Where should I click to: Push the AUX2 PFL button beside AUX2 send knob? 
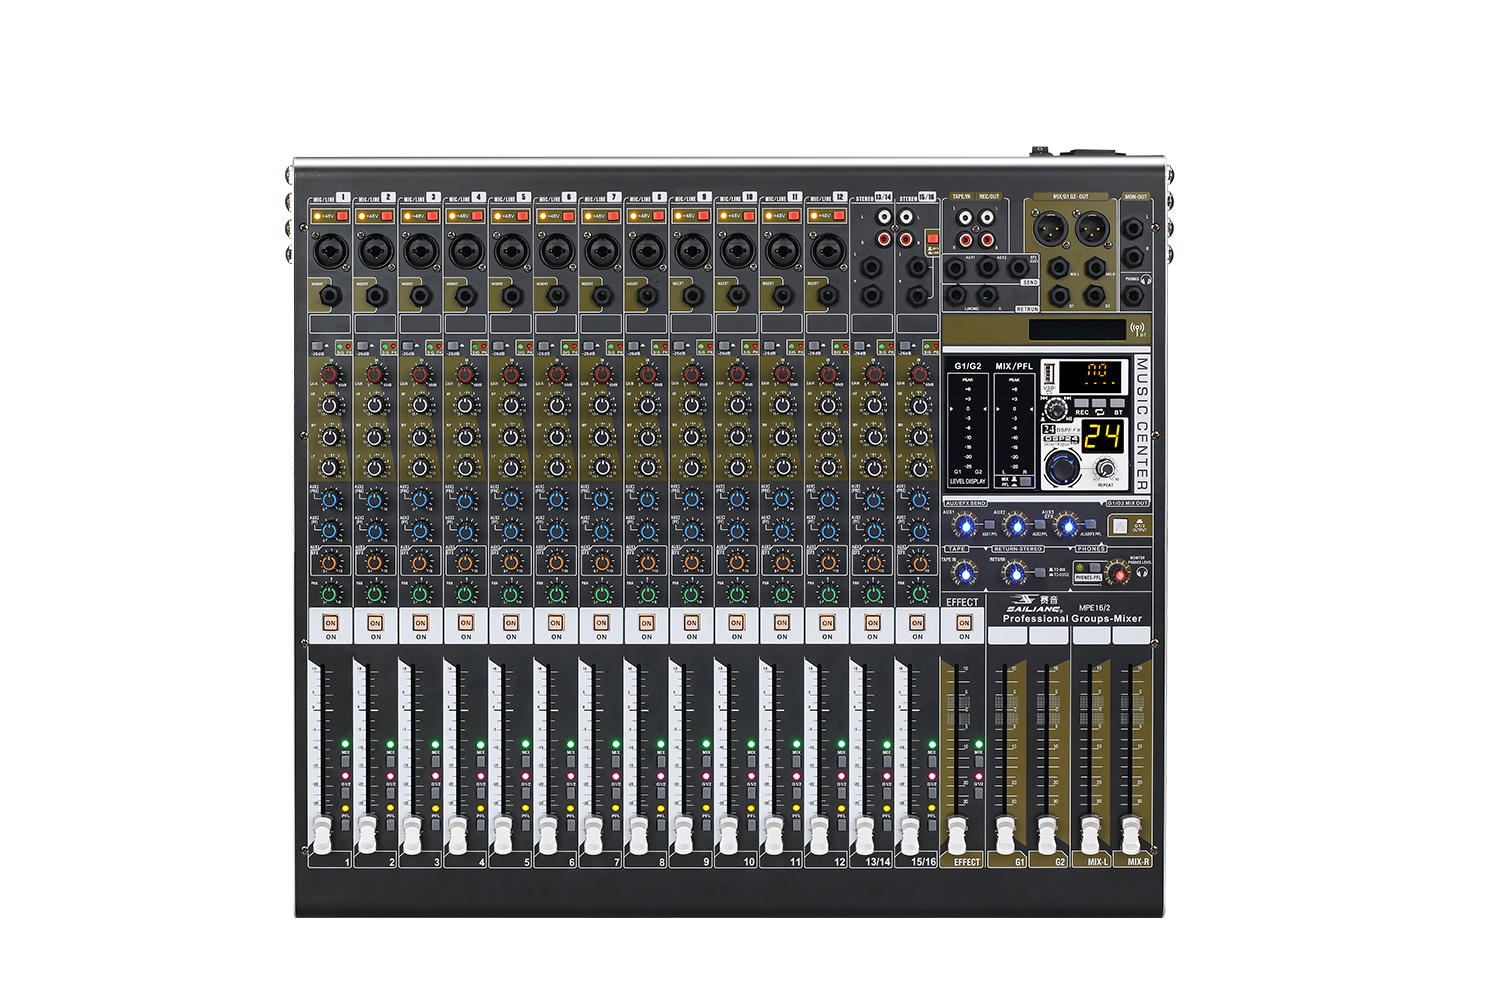pyautogui.click(x=1040, y=524)
